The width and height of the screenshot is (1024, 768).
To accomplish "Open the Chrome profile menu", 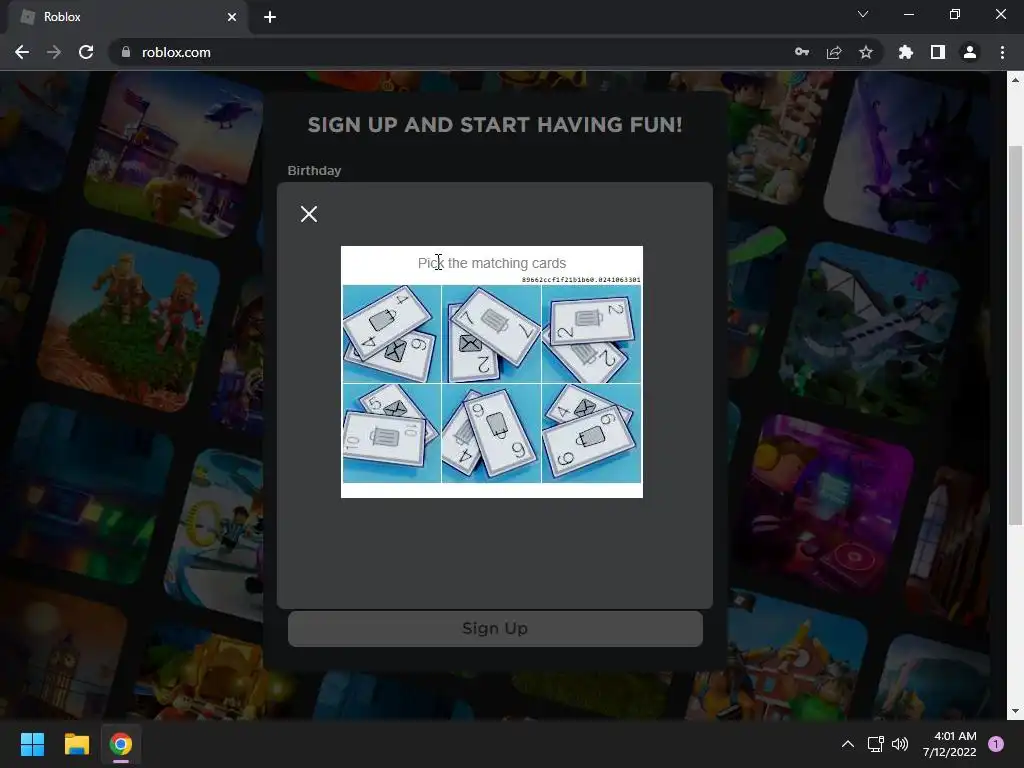I will pyautogui.click(x=970, y=52).
